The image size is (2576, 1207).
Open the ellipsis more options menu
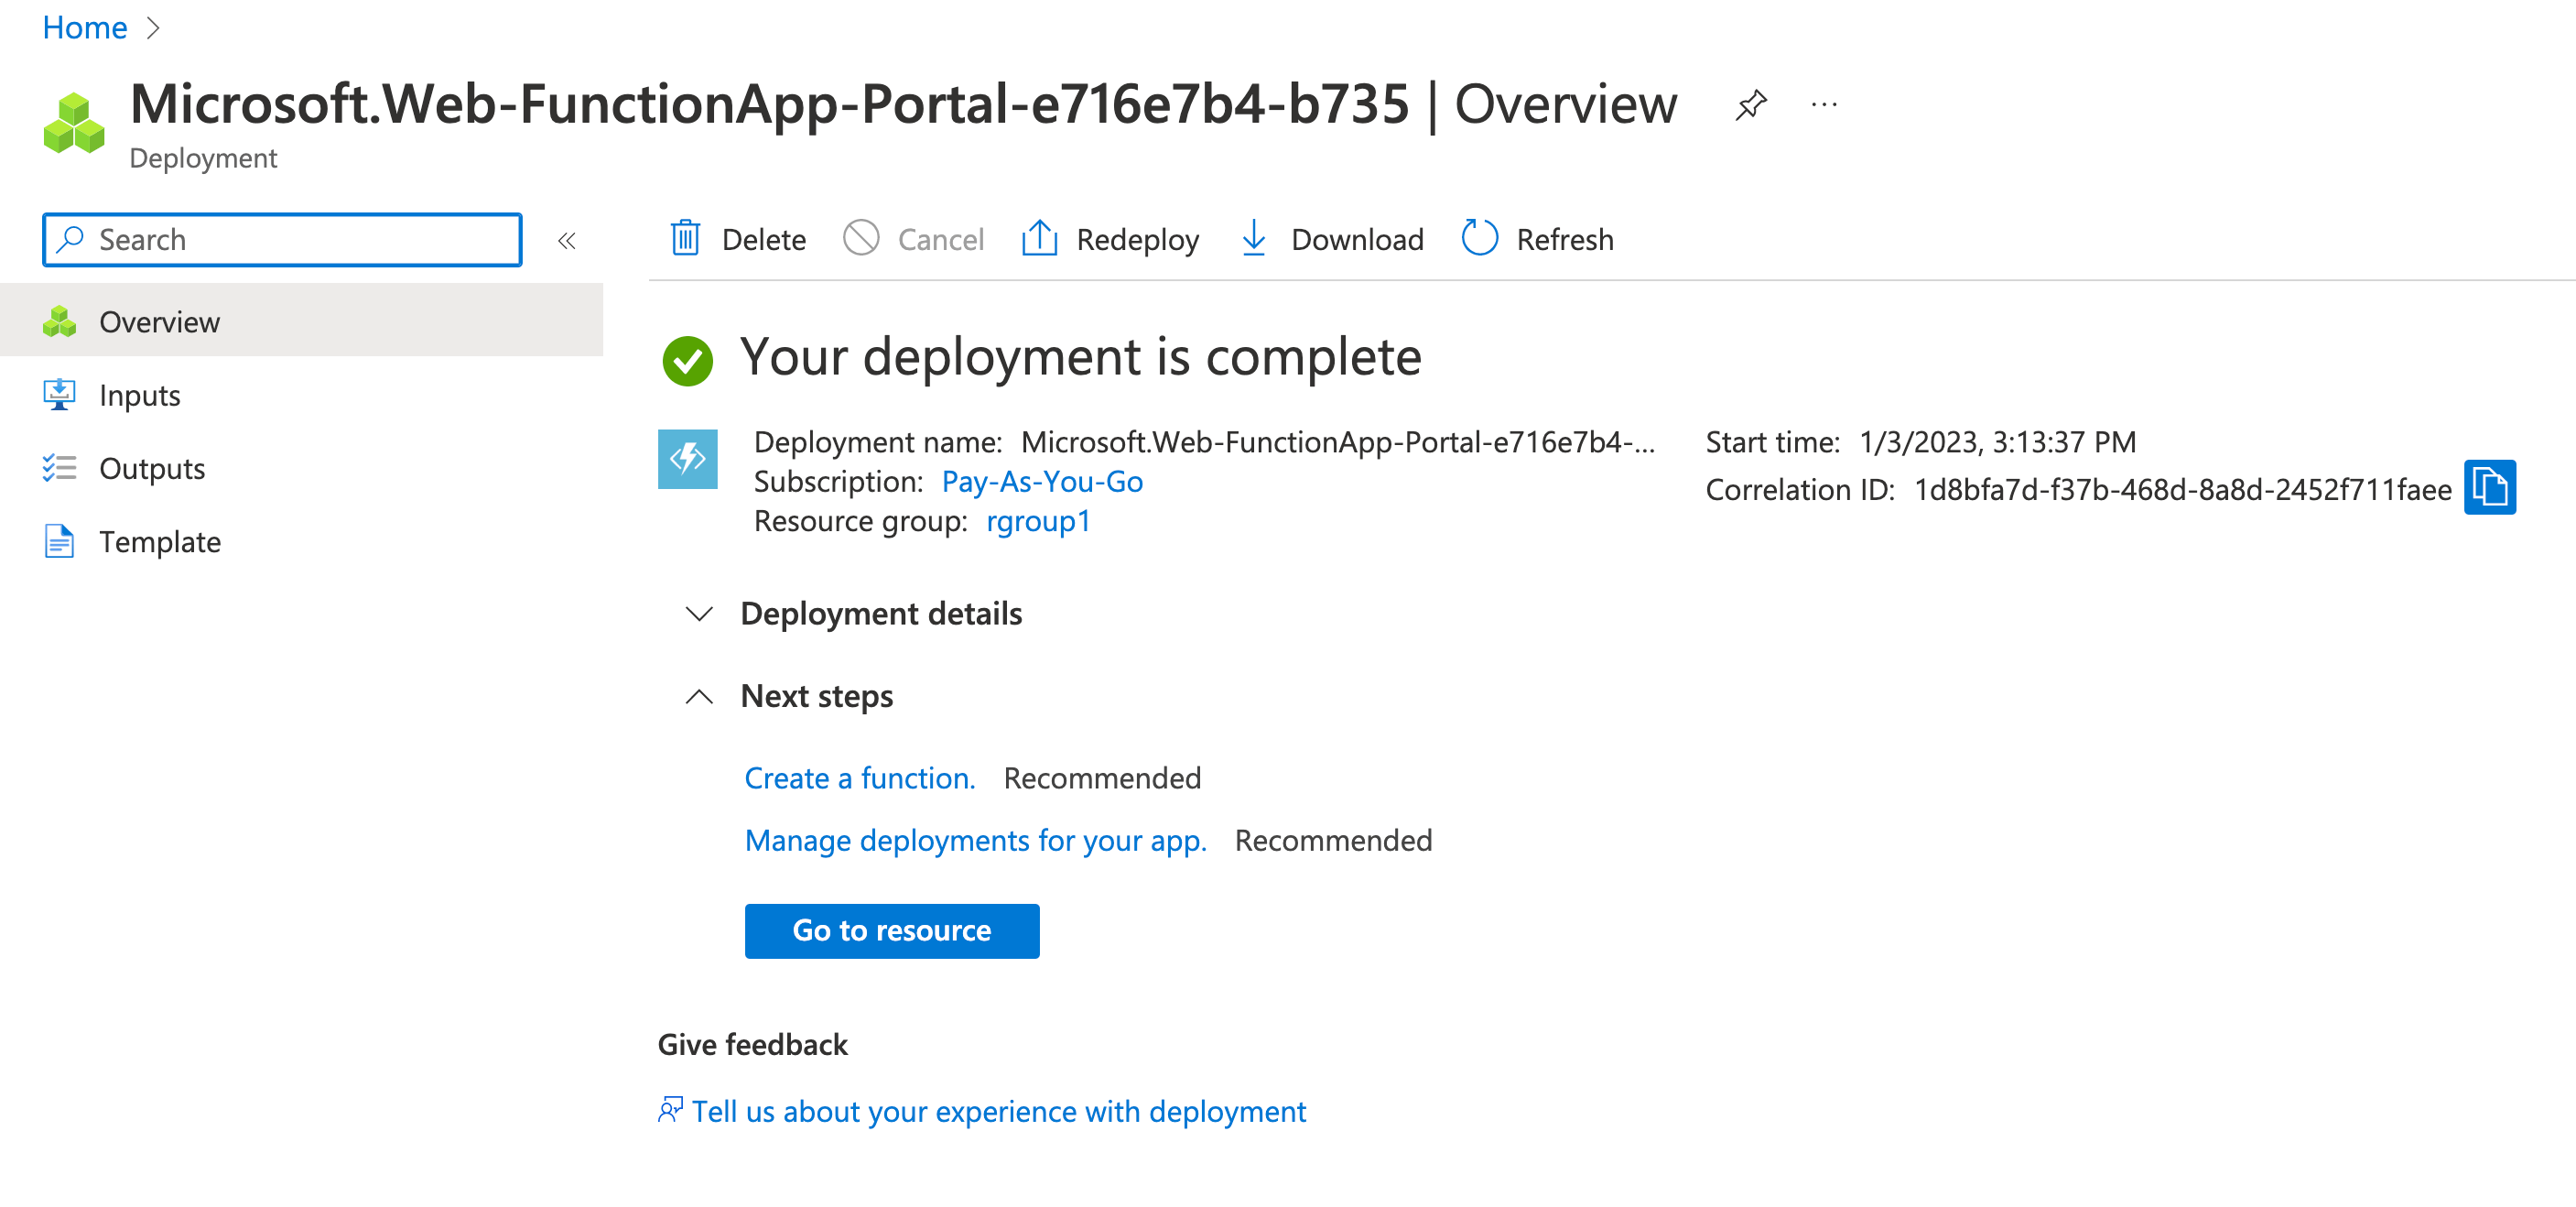(1824, 105)
